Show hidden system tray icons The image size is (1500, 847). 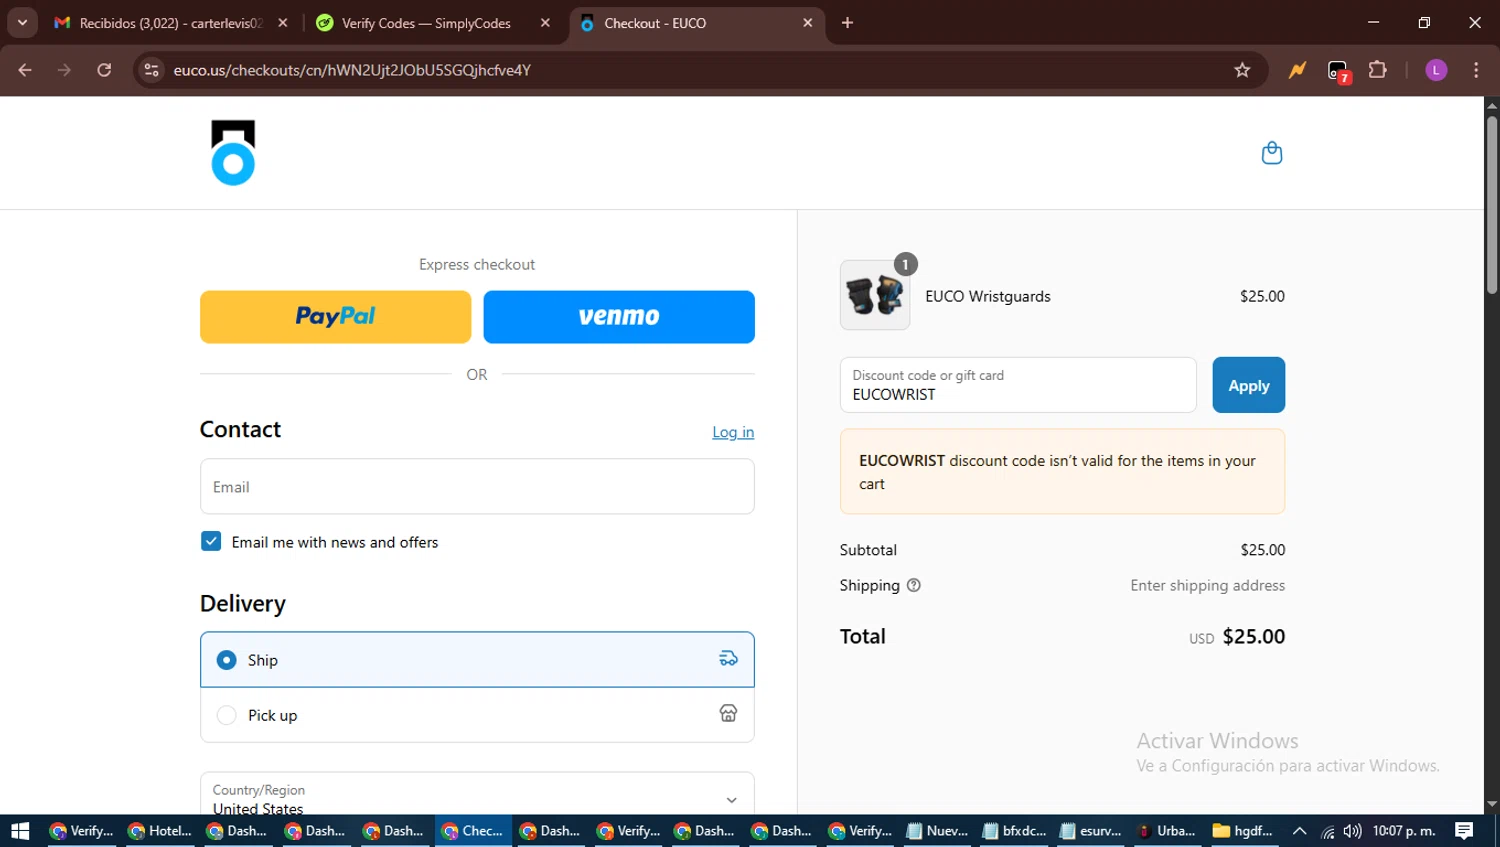click(1299, 831)
